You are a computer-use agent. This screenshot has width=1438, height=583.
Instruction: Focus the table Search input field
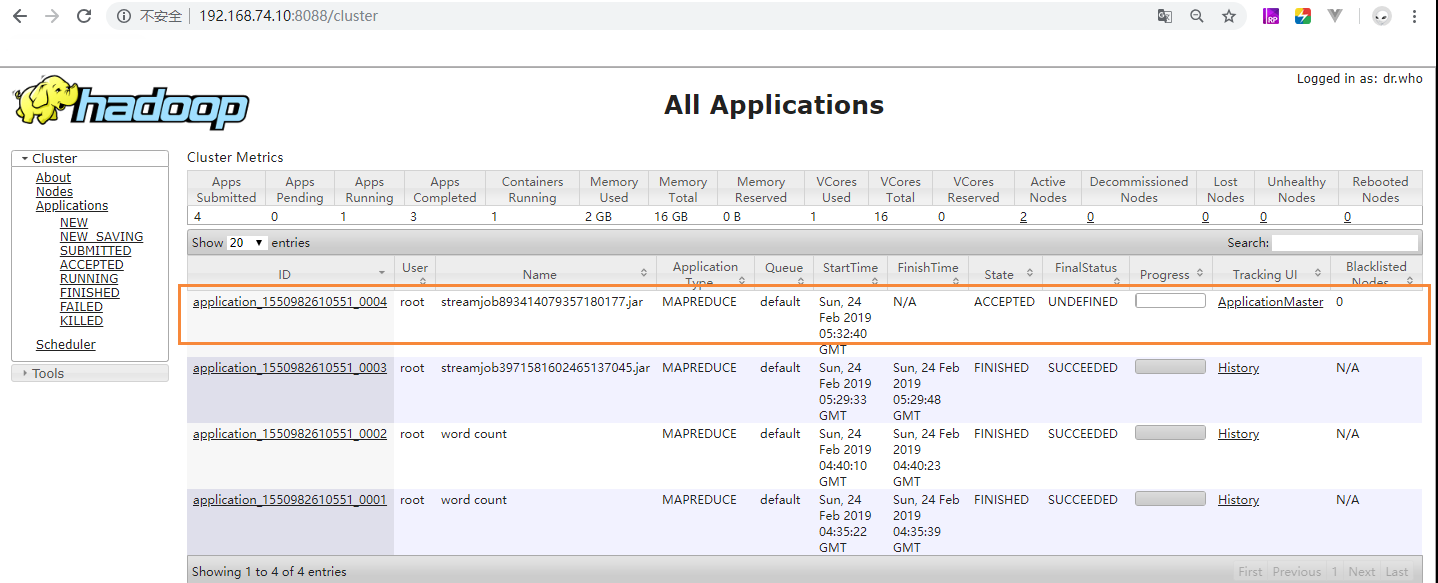coord(1345,243)
